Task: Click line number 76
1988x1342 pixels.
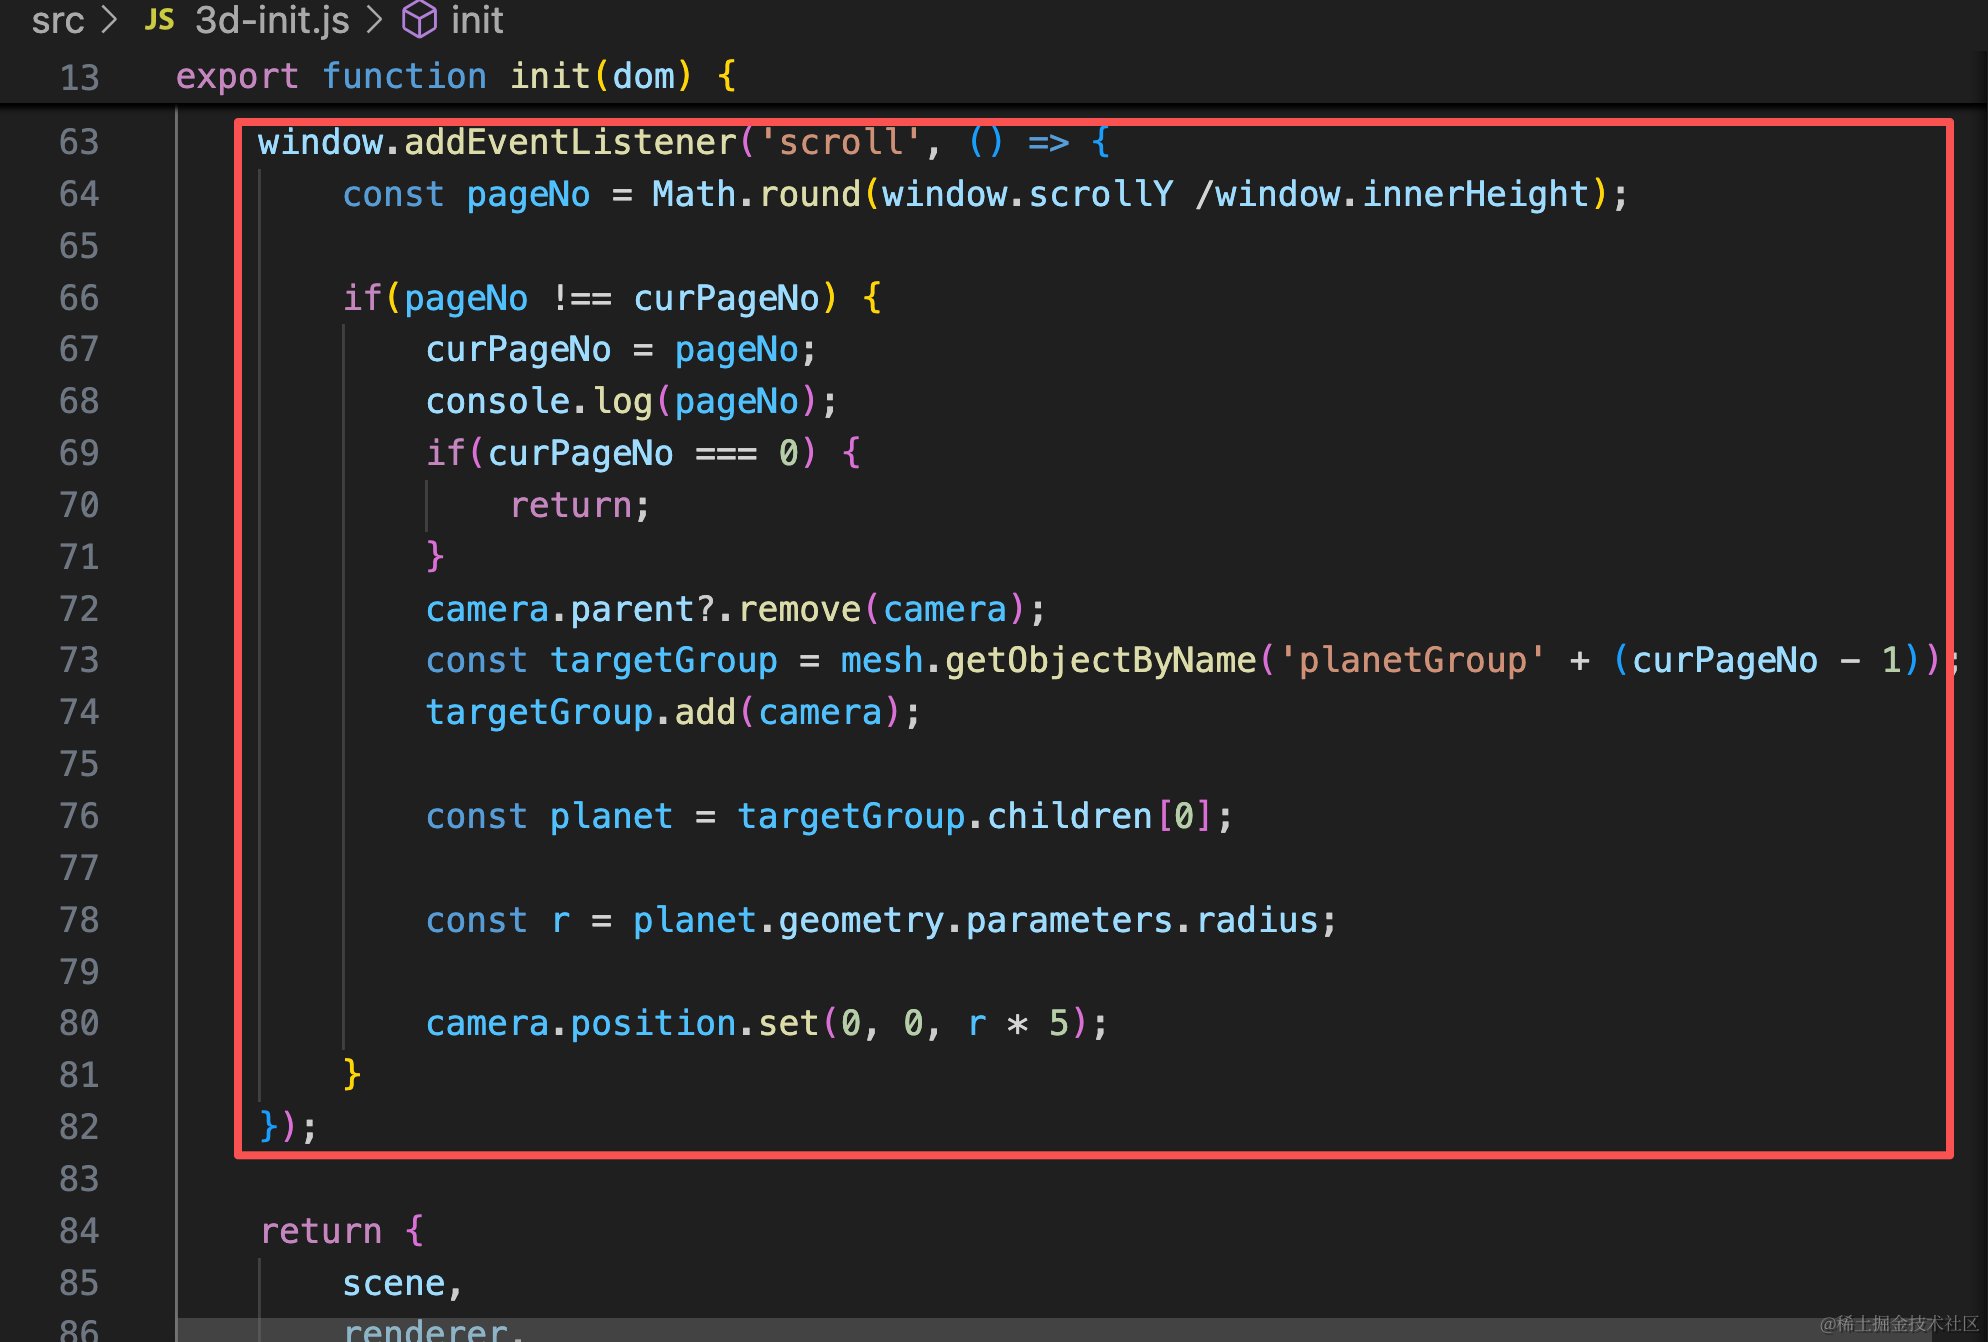Action: click(x=79, y=816)
